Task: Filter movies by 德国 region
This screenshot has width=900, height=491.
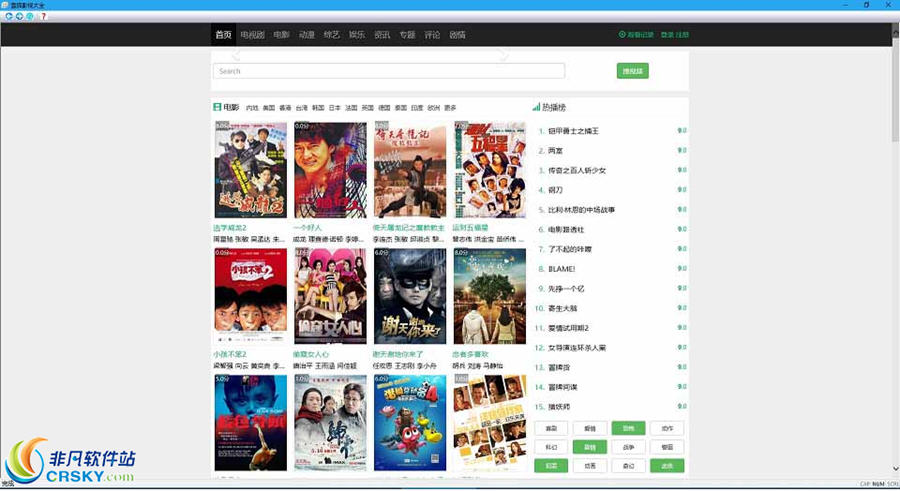Action: pyautogui.click(x=384, y=108)
